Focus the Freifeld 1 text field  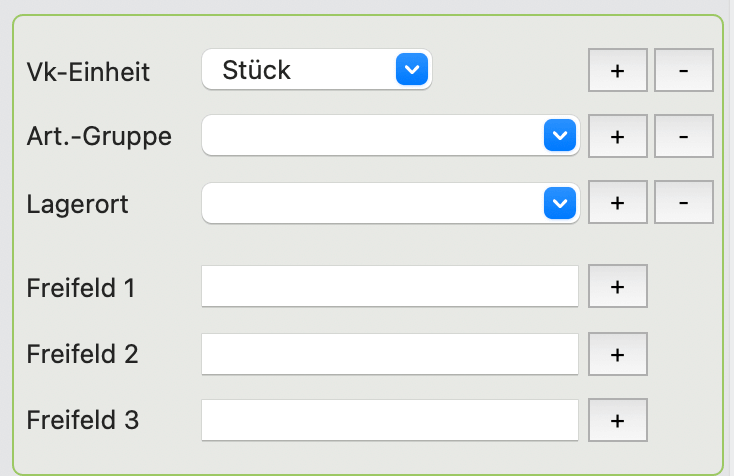(390, 286)
